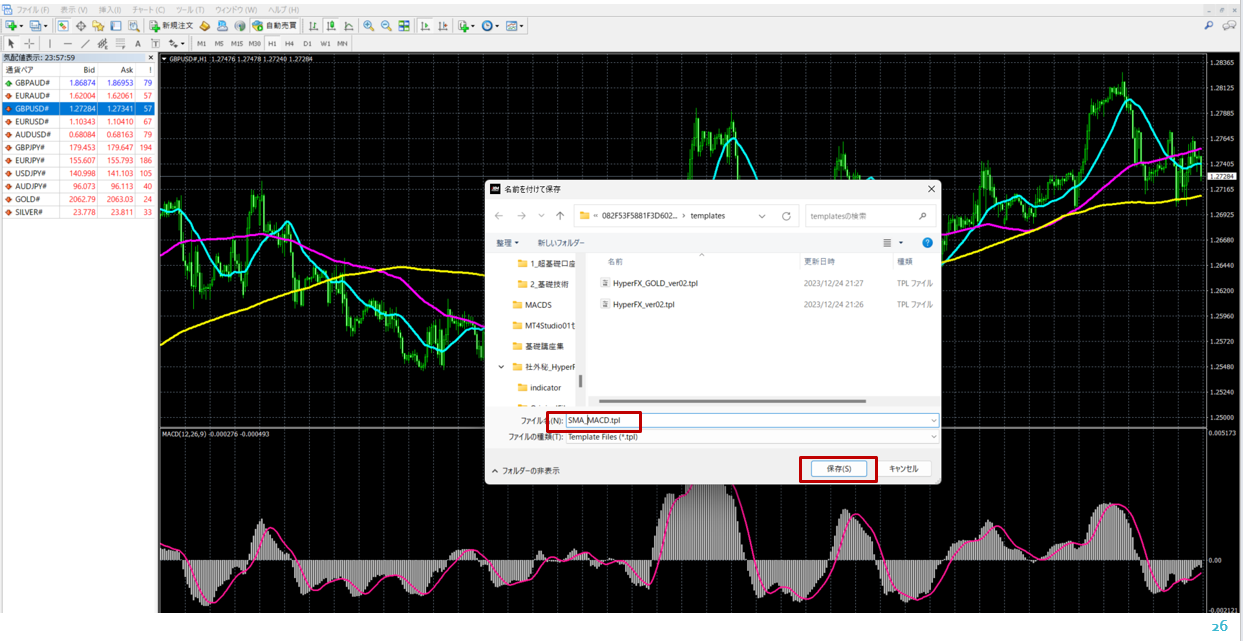
Task: Select the crosshair cursor tool
Action: 29,44
